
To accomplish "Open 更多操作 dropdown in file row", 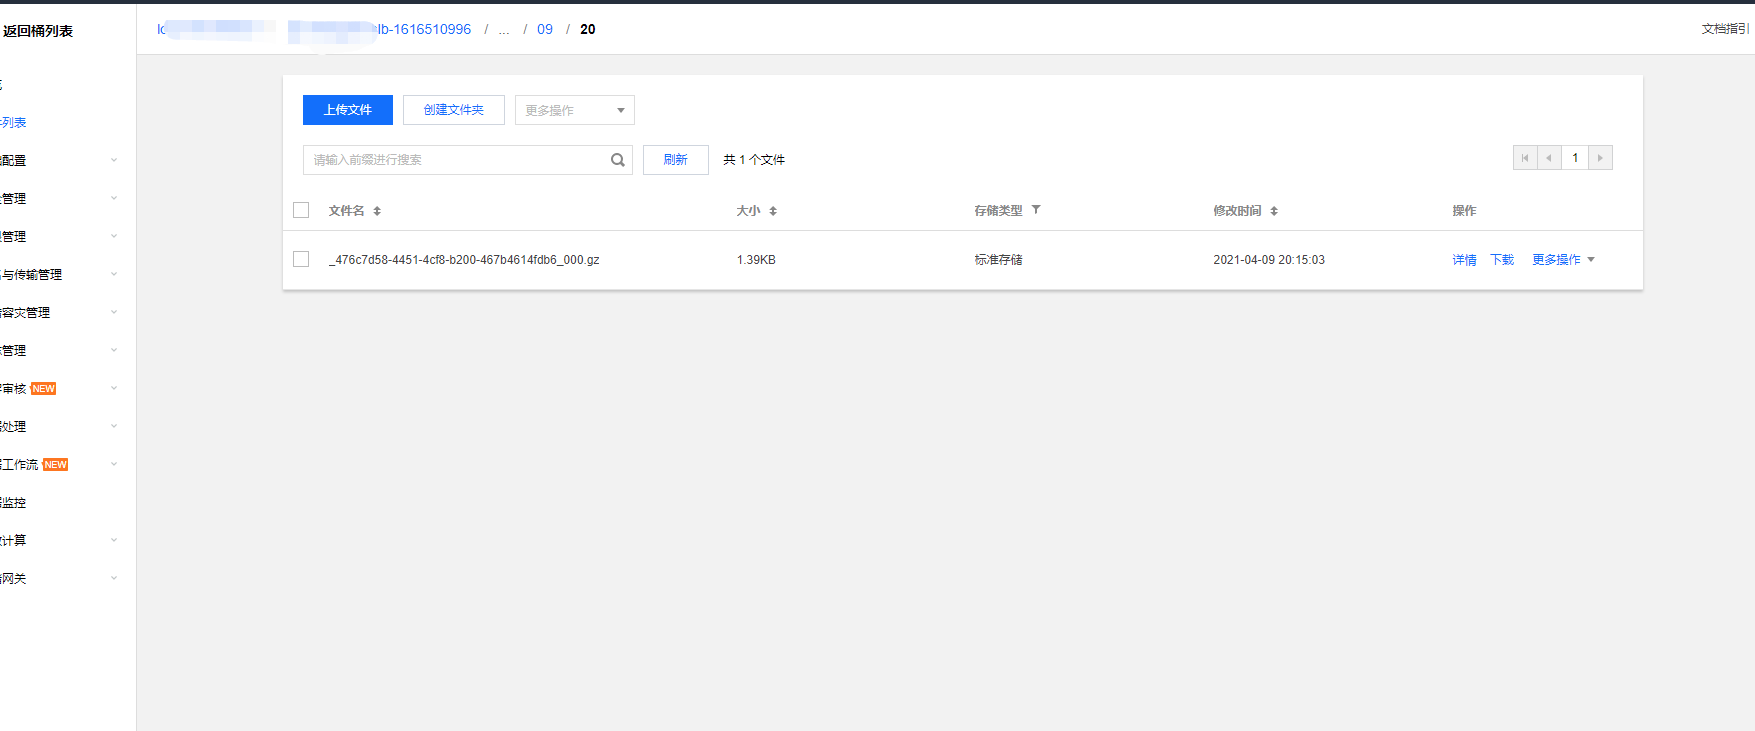I will [x=1563, y=260].
